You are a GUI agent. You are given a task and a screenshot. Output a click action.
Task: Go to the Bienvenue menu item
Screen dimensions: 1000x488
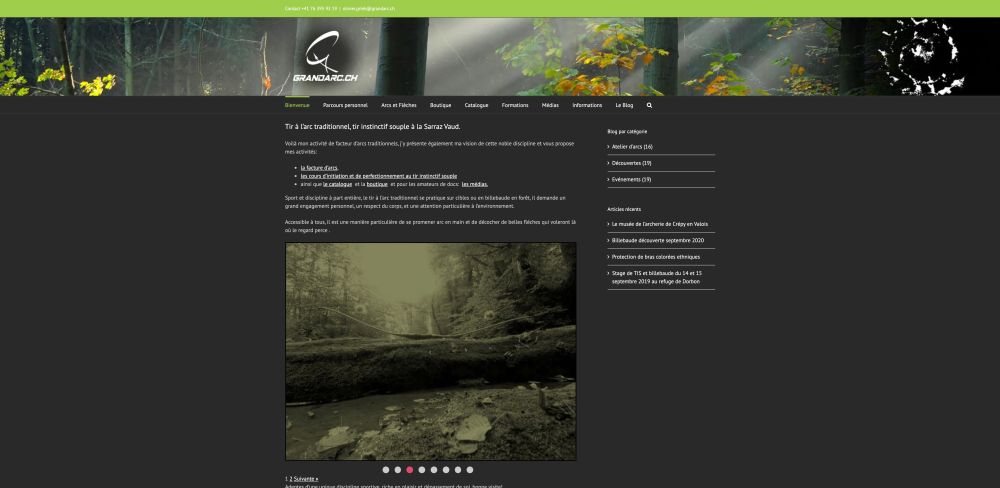pyautogui.click(x=297, y=105)
